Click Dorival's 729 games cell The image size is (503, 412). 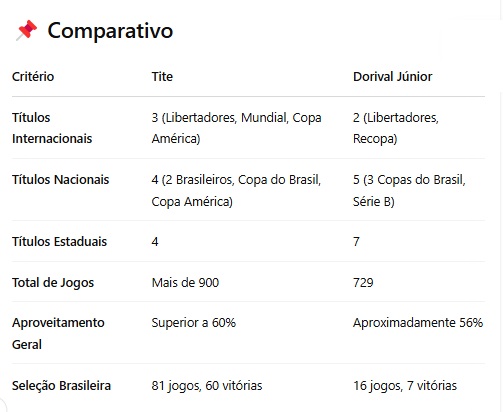(x=363, y=283)
